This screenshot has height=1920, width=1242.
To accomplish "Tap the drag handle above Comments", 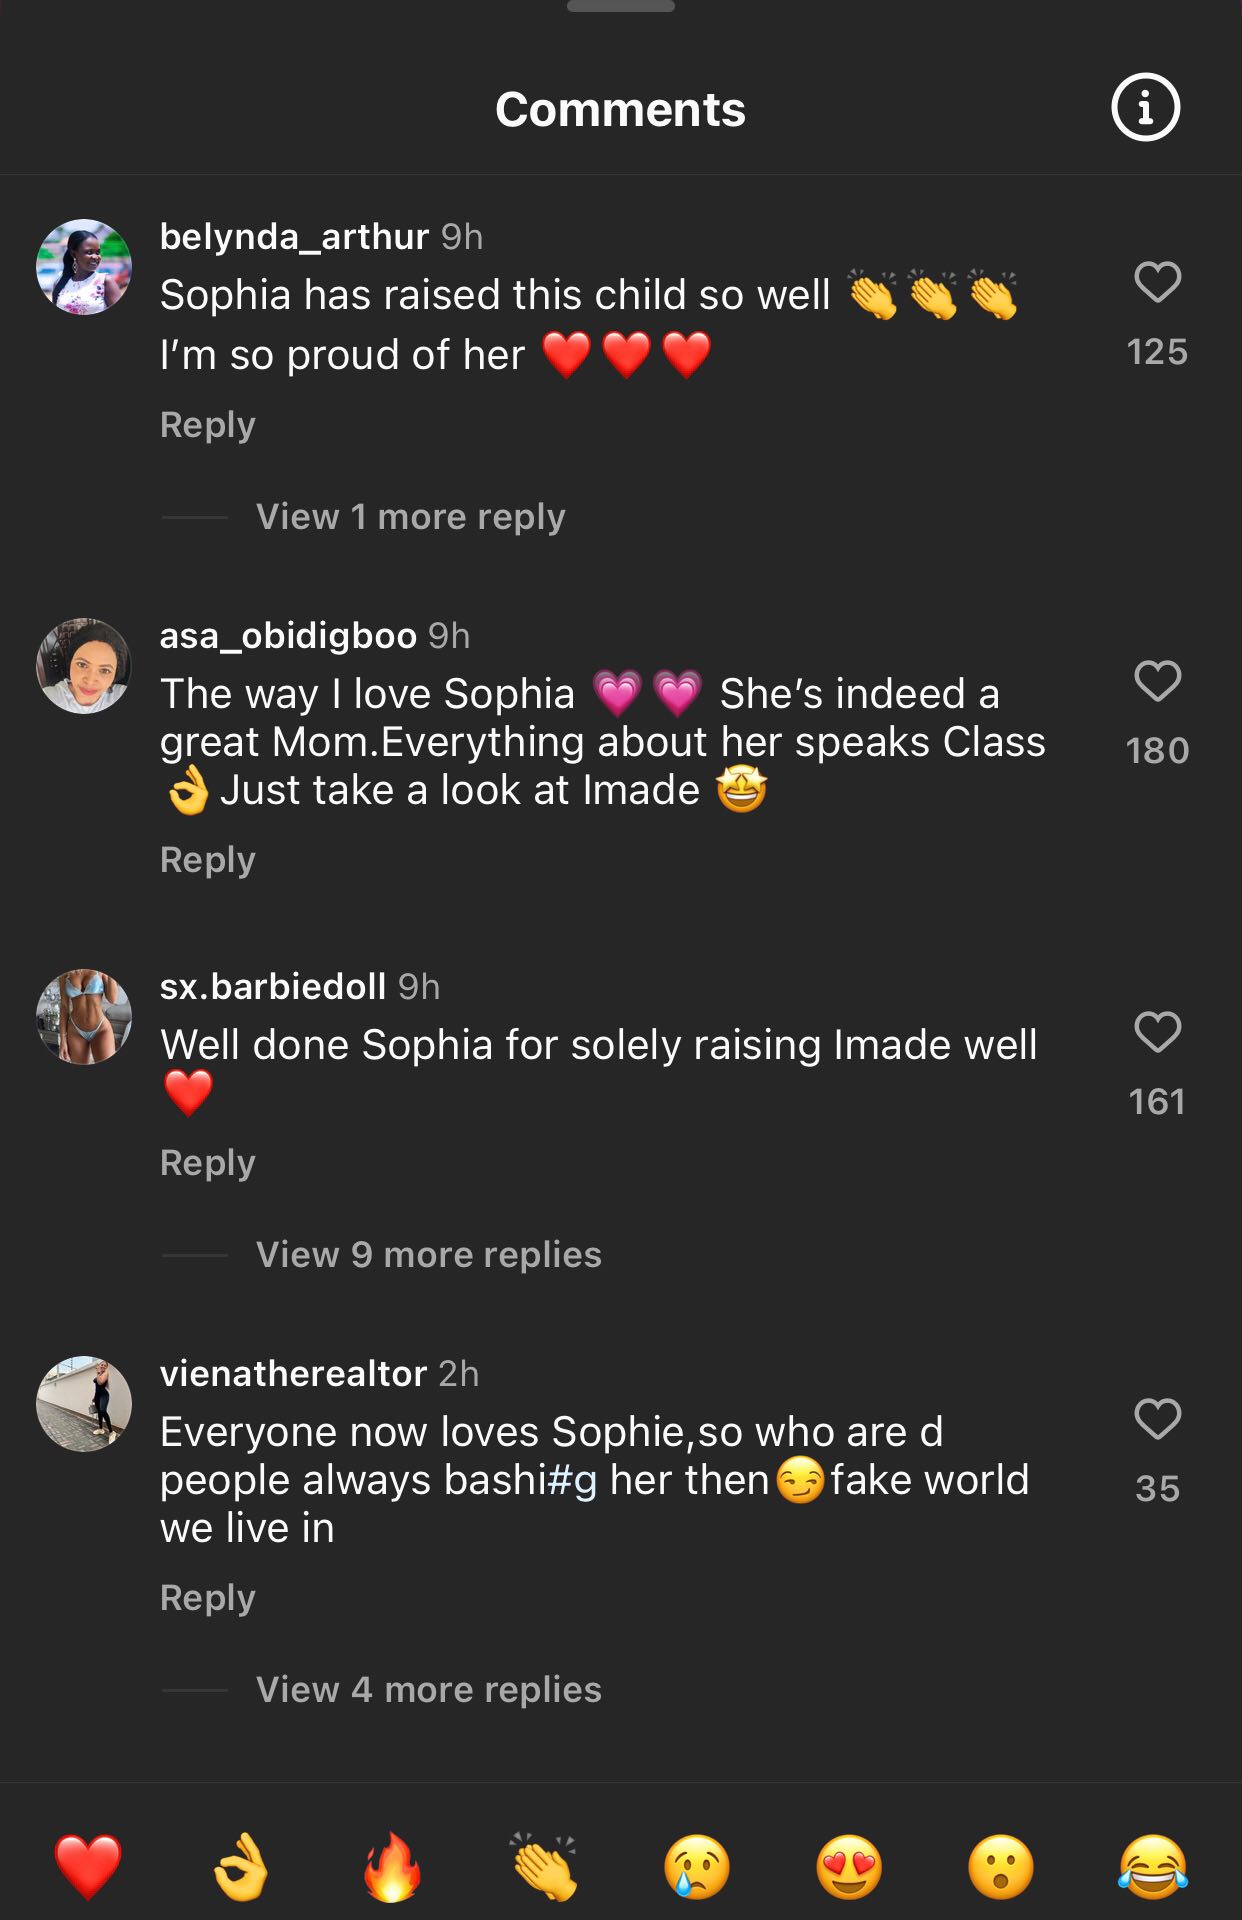I will pos(620,6).
